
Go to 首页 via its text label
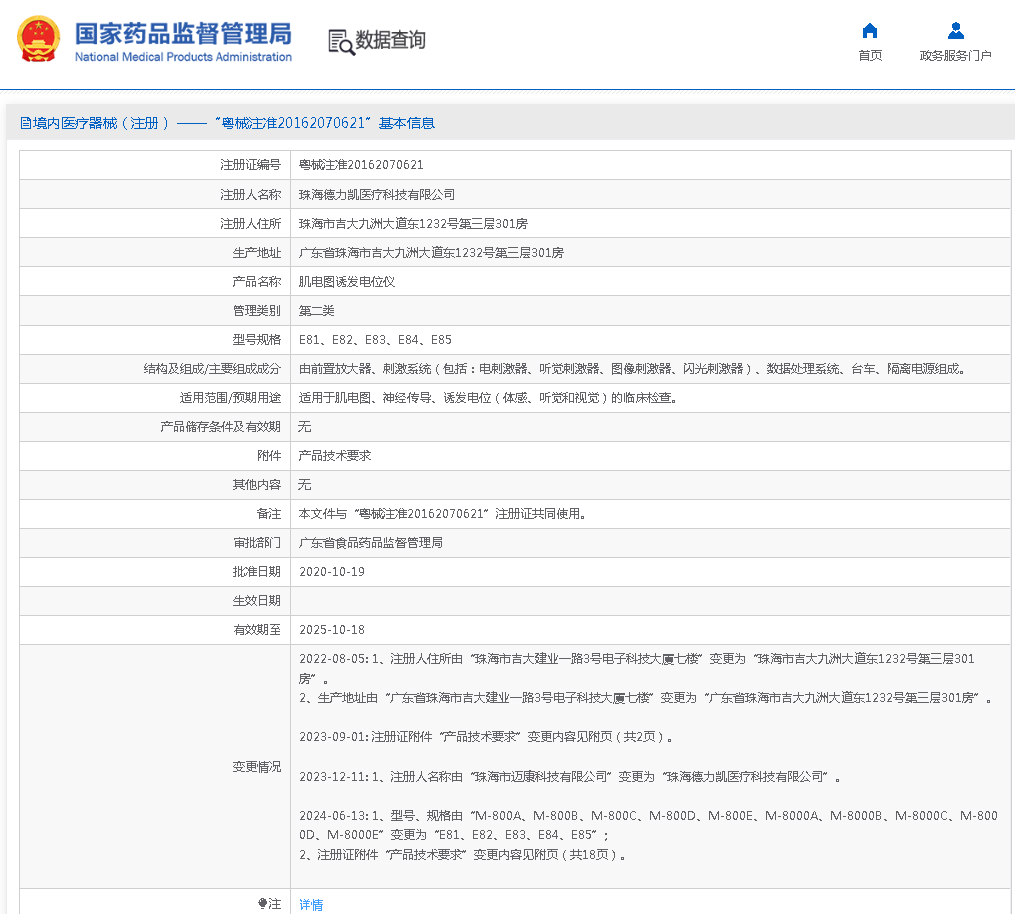[x=870, y=56]
